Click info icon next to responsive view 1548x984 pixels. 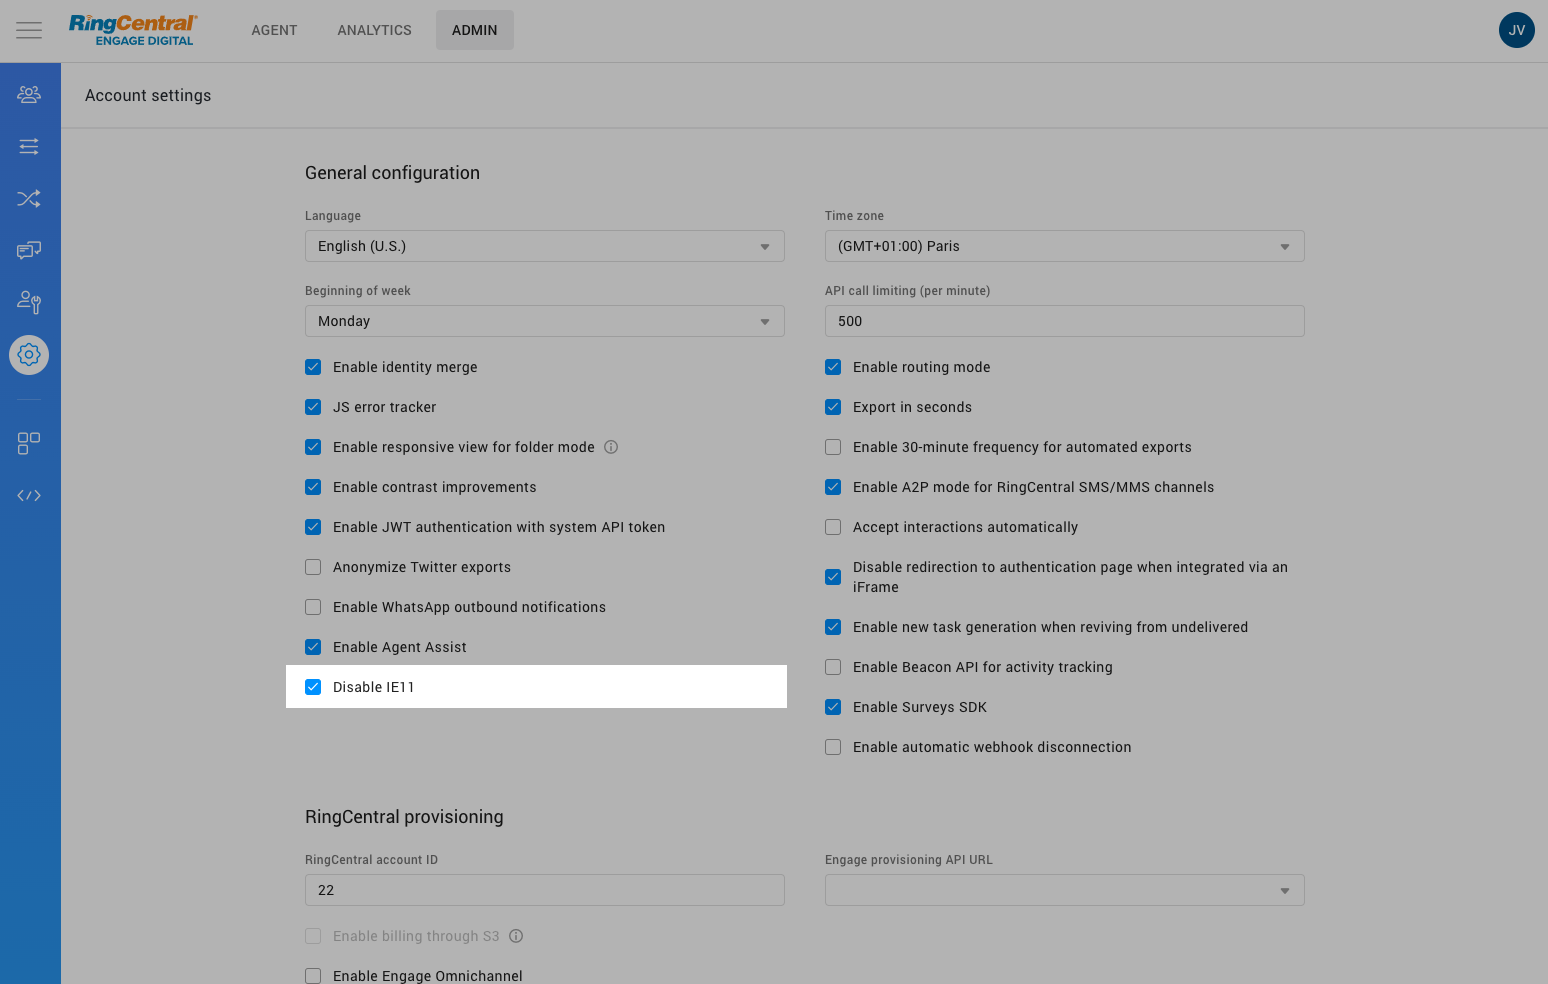pos(611,447)
